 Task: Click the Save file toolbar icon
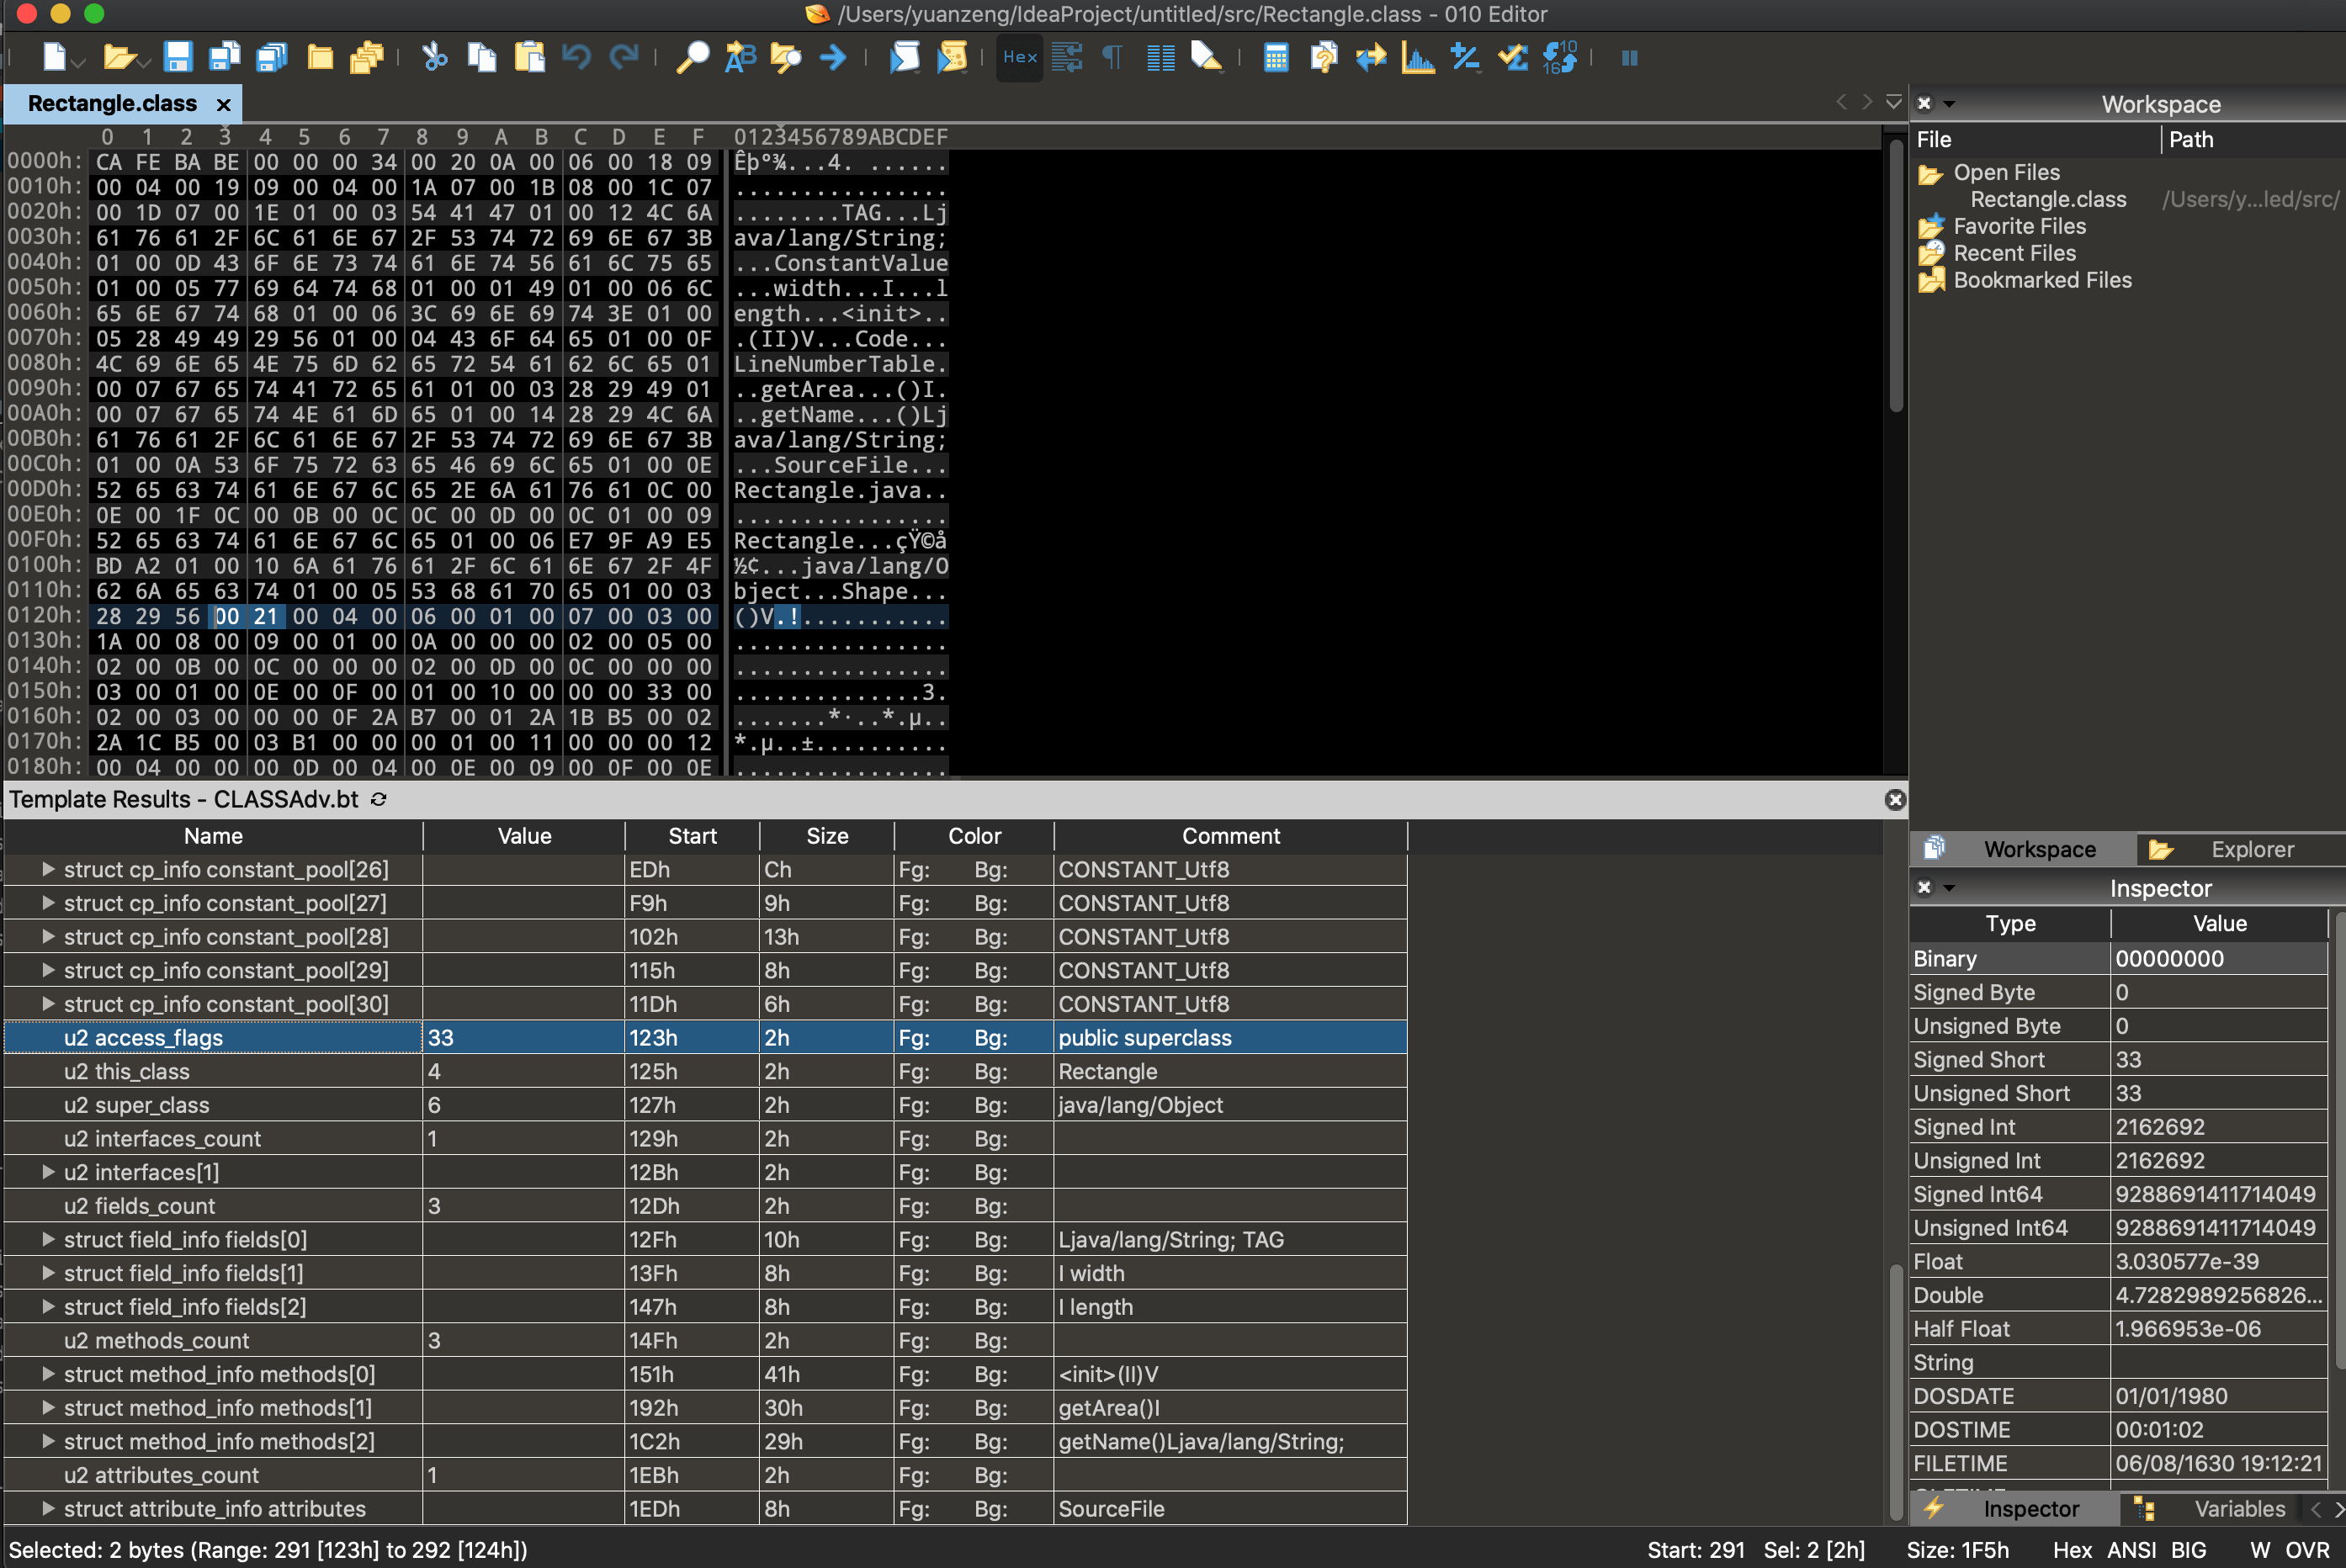178,57
